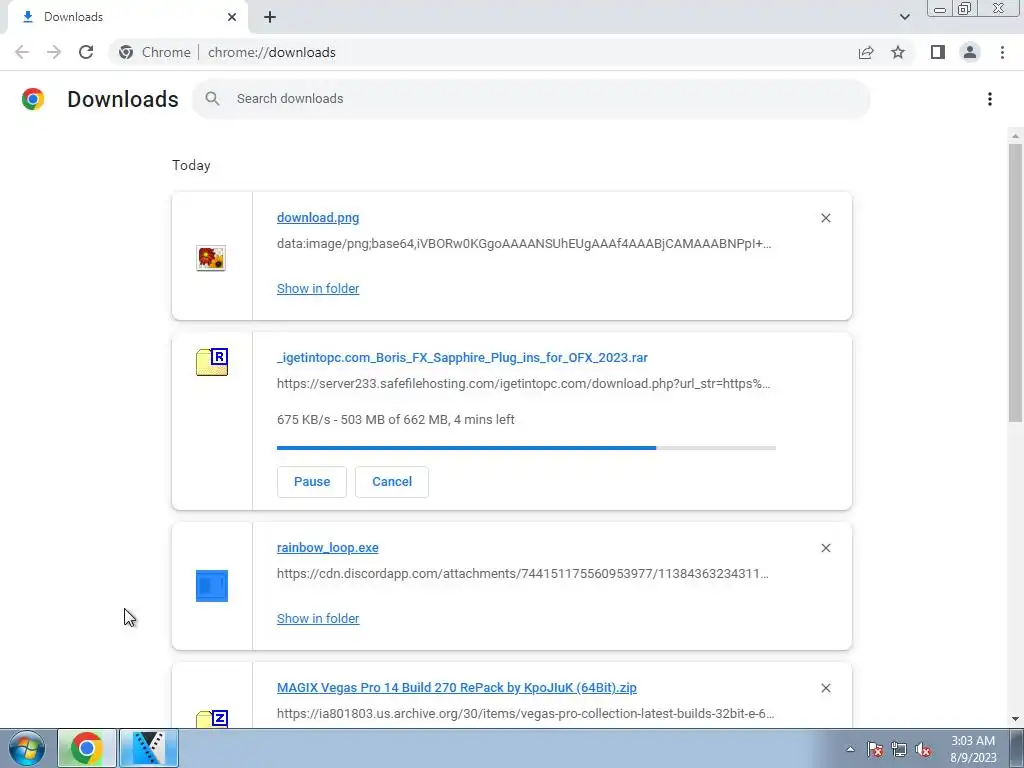
Task: Click the search magnifier icon
Action: click(212, 99)
